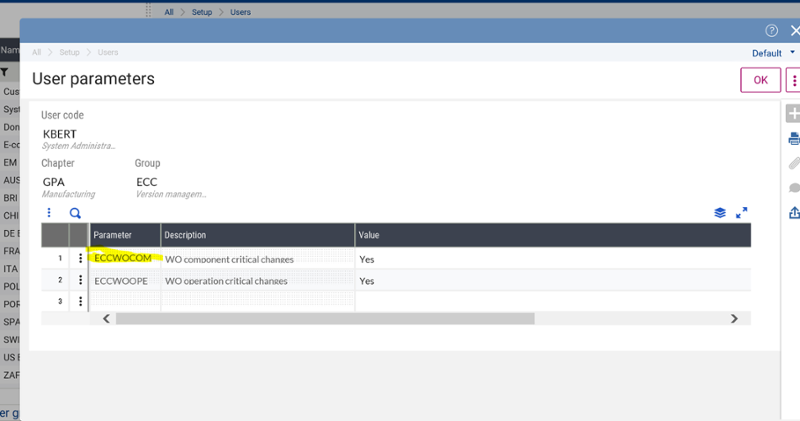The image size is (800, 421).
Task: Click the filter funnel icon in left panel
Action: 5,72
